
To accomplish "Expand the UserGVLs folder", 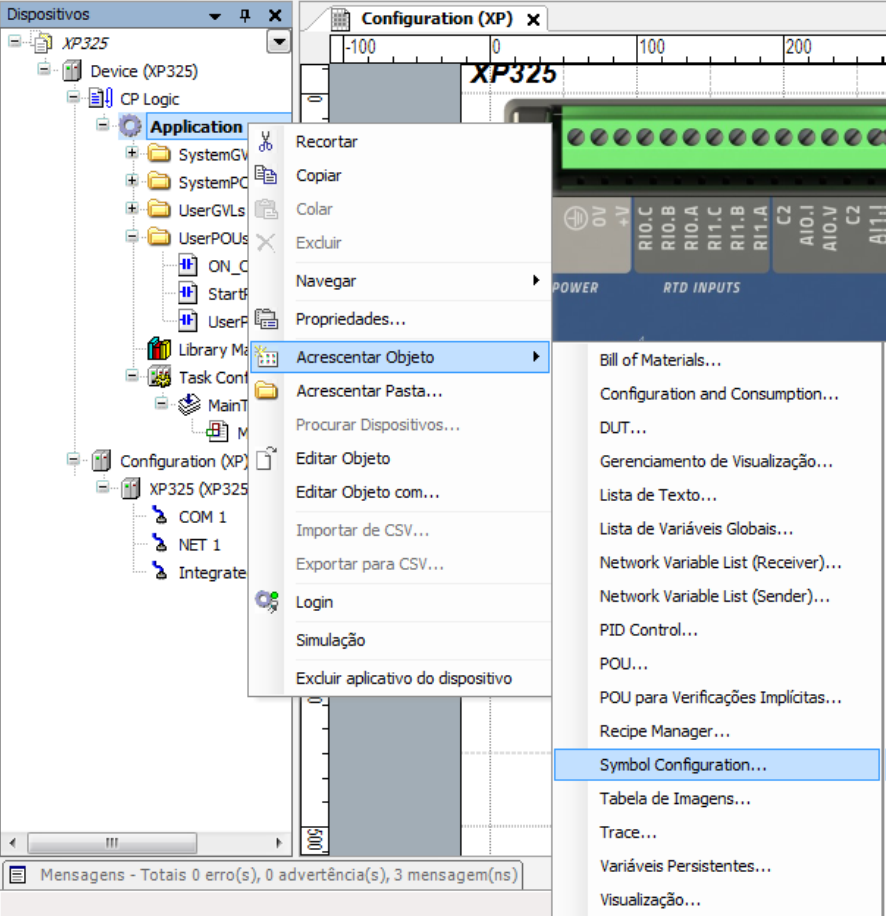I will (132, 209).
